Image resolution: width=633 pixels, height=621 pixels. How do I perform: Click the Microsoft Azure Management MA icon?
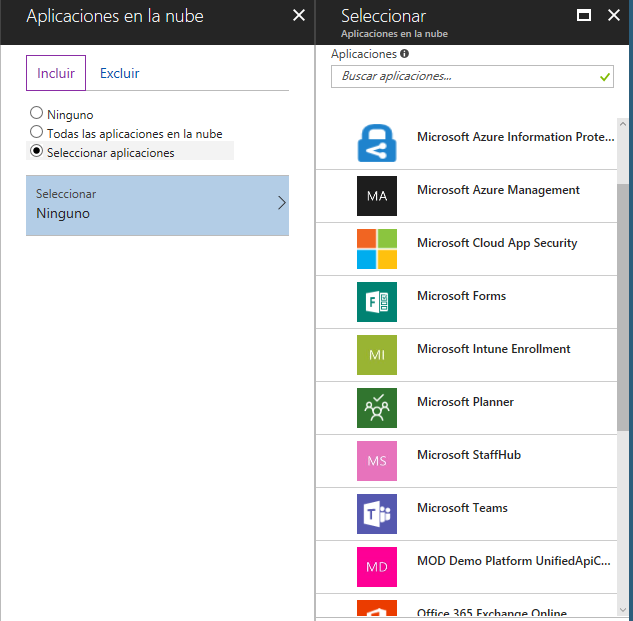(x=377, y=196)
